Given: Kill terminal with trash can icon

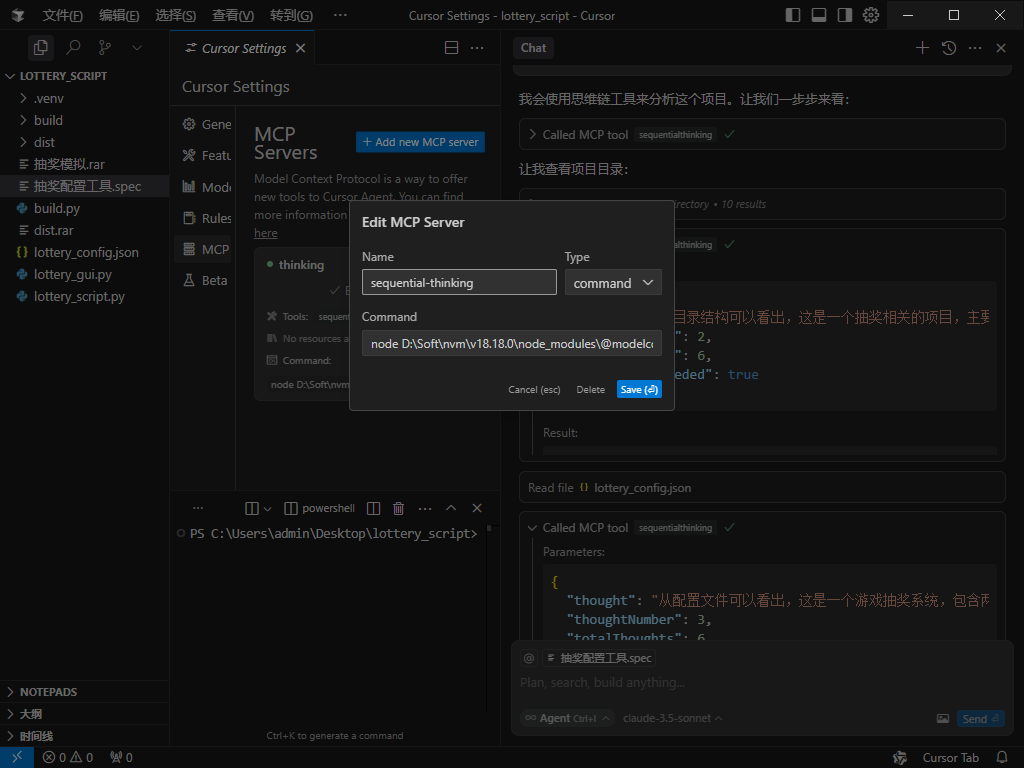Looking at the screenshot, I should (398, 508).
